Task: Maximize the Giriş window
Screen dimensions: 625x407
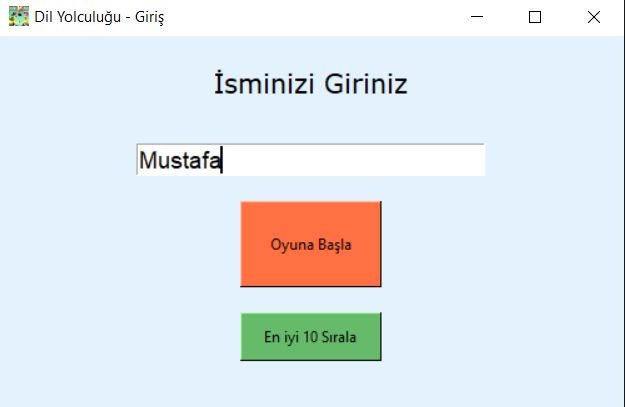Action: (535, 17)
